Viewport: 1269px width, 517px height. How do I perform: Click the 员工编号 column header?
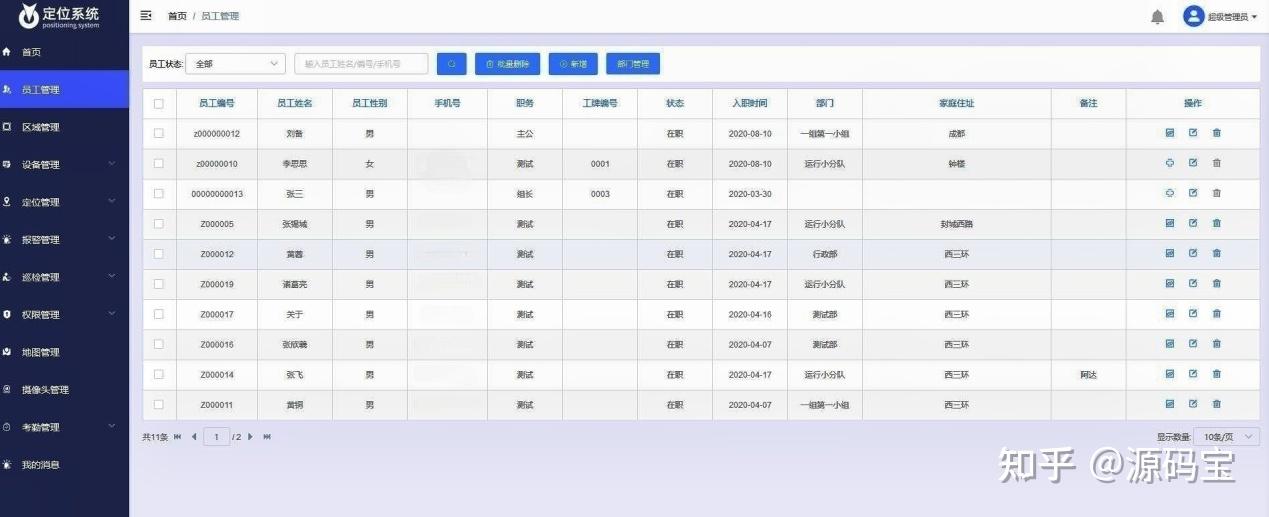tap(217, 103)
